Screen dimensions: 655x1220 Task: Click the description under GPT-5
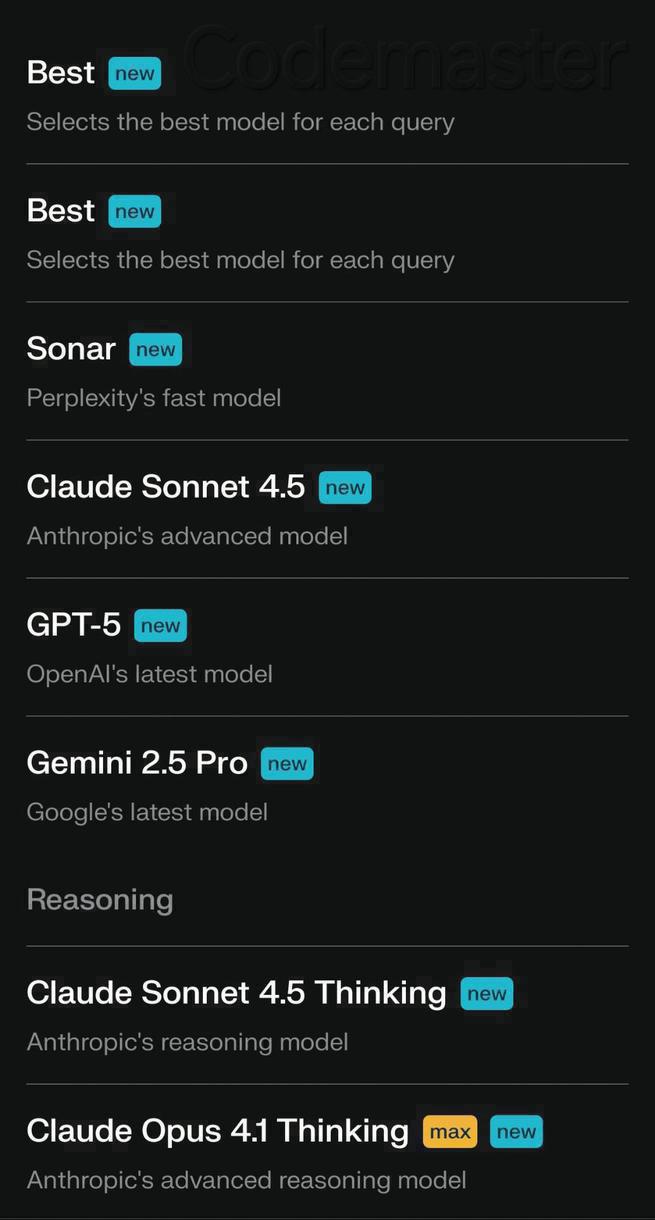click(x=149, y=673)
